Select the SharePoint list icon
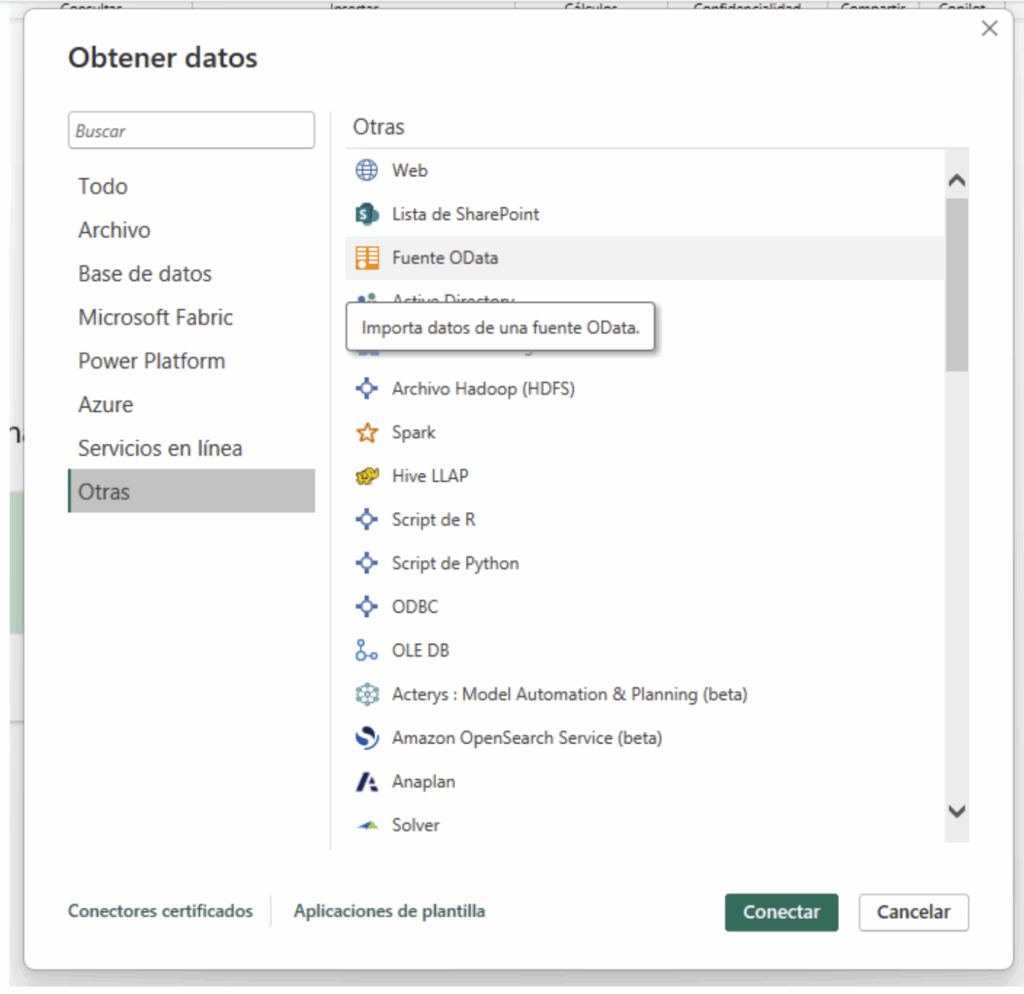1024x994 pixels. pos(367,214)
